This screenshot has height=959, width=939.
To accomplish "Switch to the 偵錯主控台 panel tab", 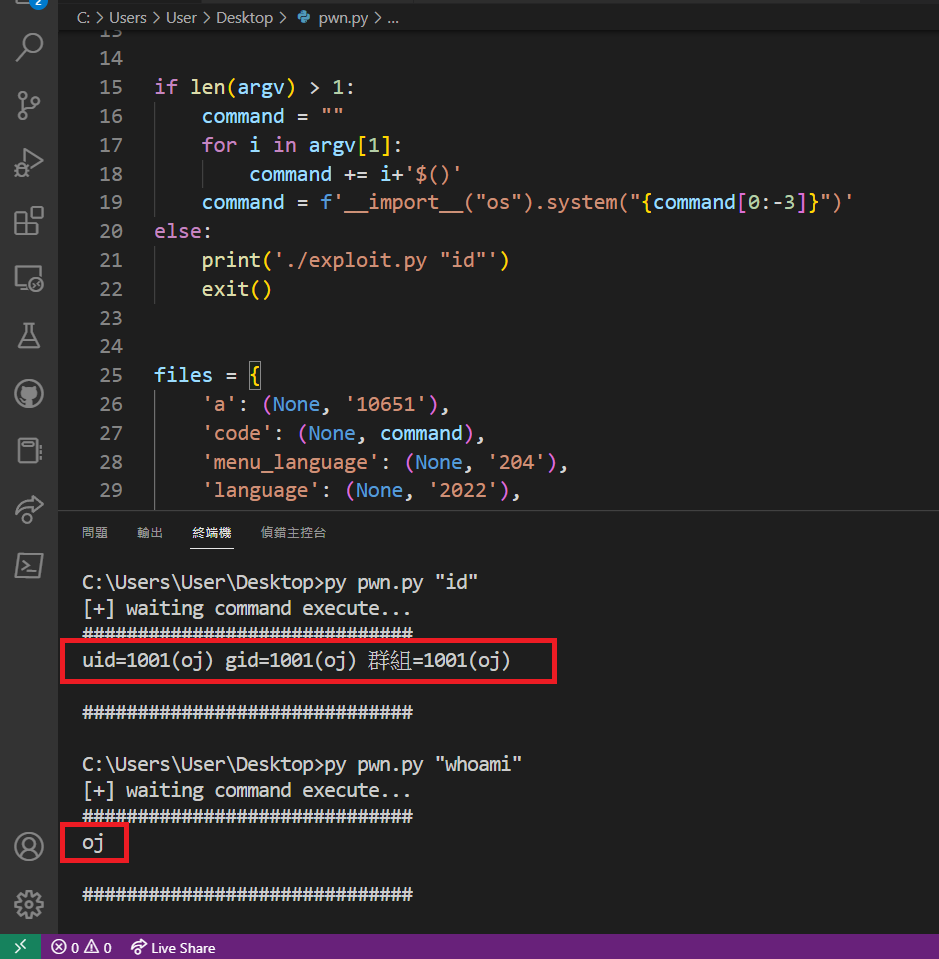I will tap(294, 533).
